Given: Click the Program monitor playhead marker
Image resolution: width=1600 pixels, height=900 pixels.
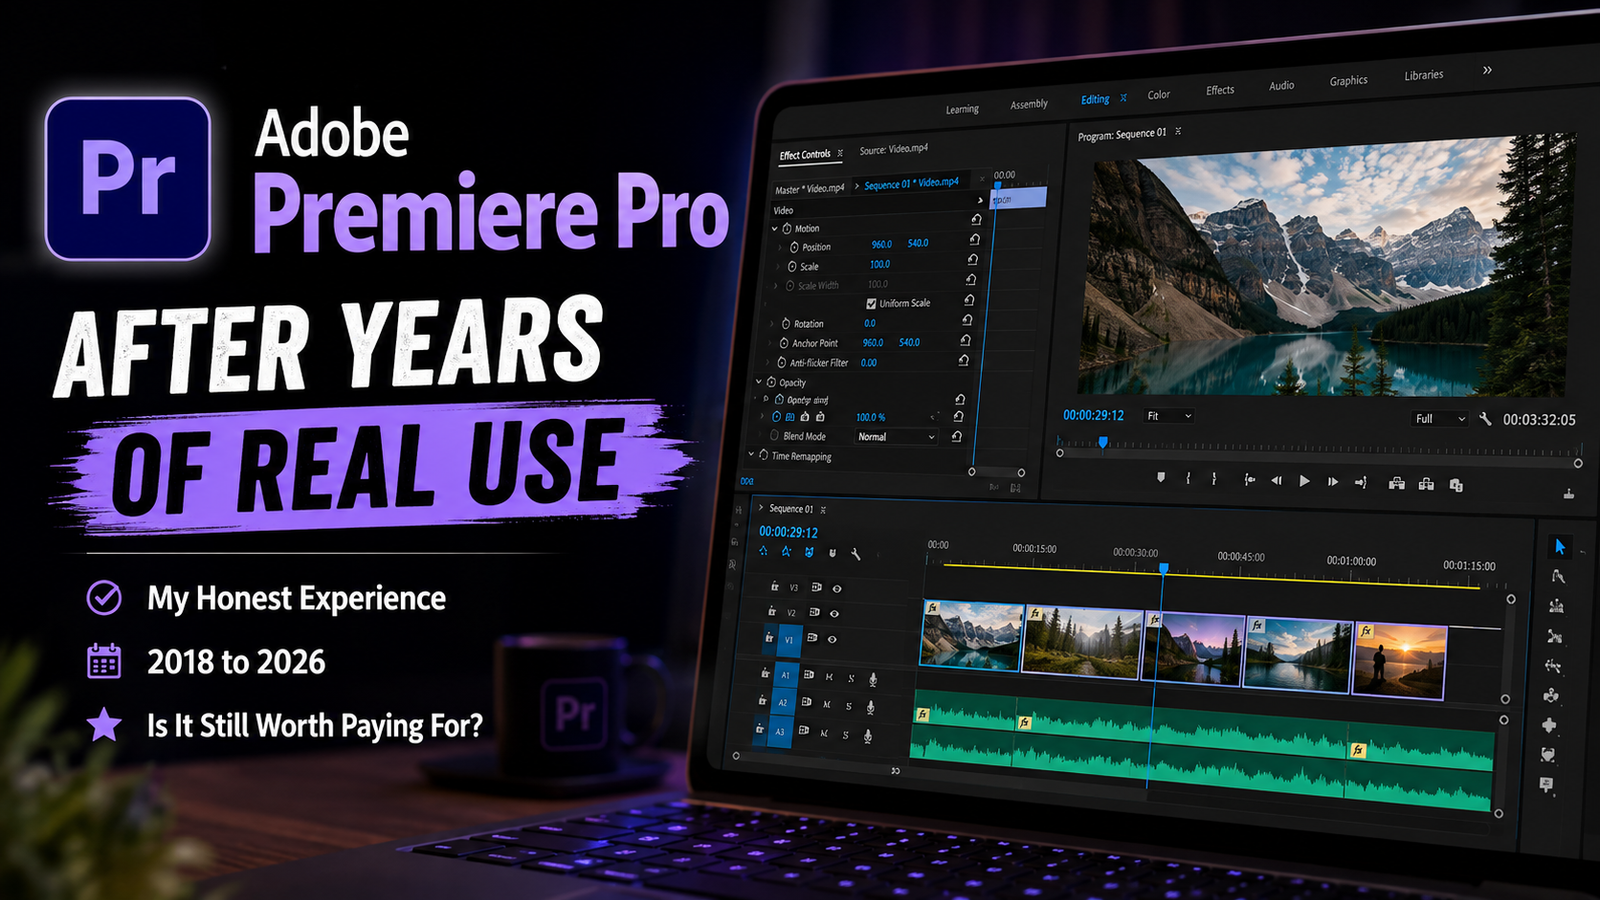Looking at the screenshot, I should pyautogui.click(x=1103, y=441).
